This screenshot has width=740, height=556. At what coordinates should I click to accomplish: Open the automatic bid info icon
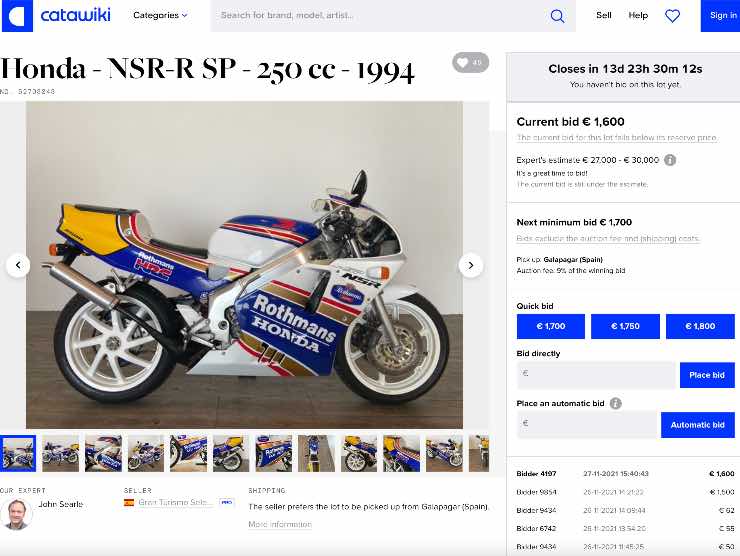pos(615,403)
